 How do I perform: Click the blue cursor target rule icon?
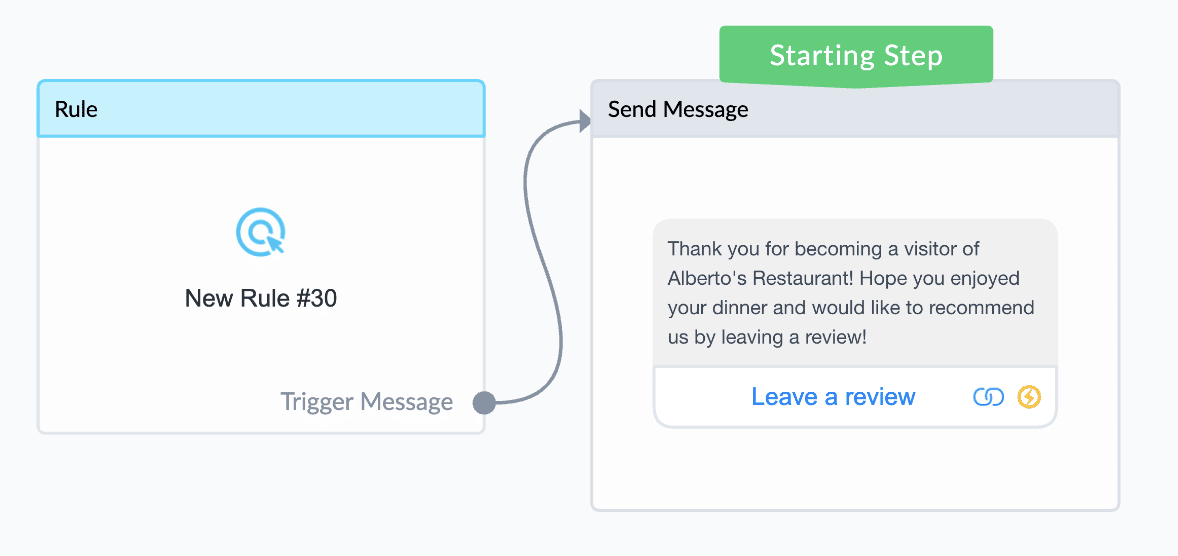[261, 231]
